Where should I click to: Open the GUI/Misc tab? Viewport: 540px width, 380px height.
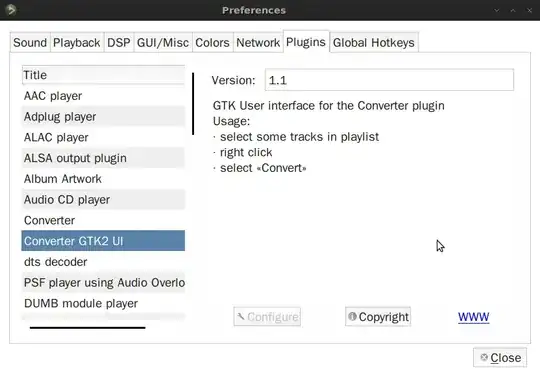pyautogui.click(x=163, y=43)
